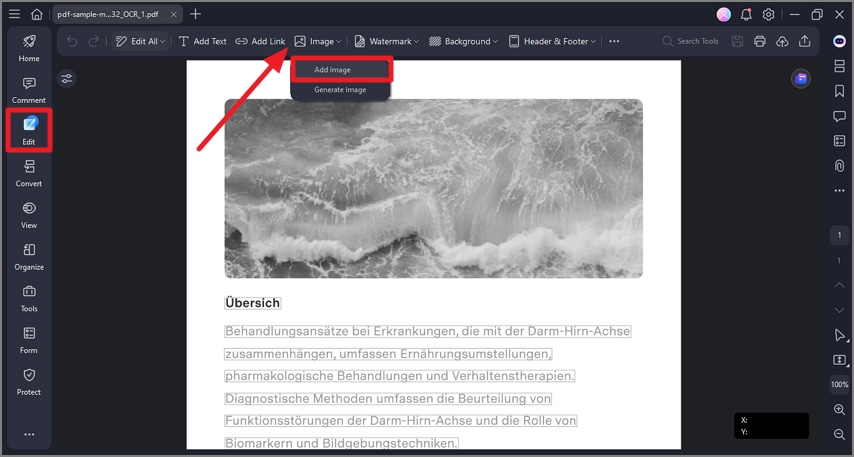The image size is (854, 457).
Task: Zoom in on the page
Action: (x=839, y=410)
